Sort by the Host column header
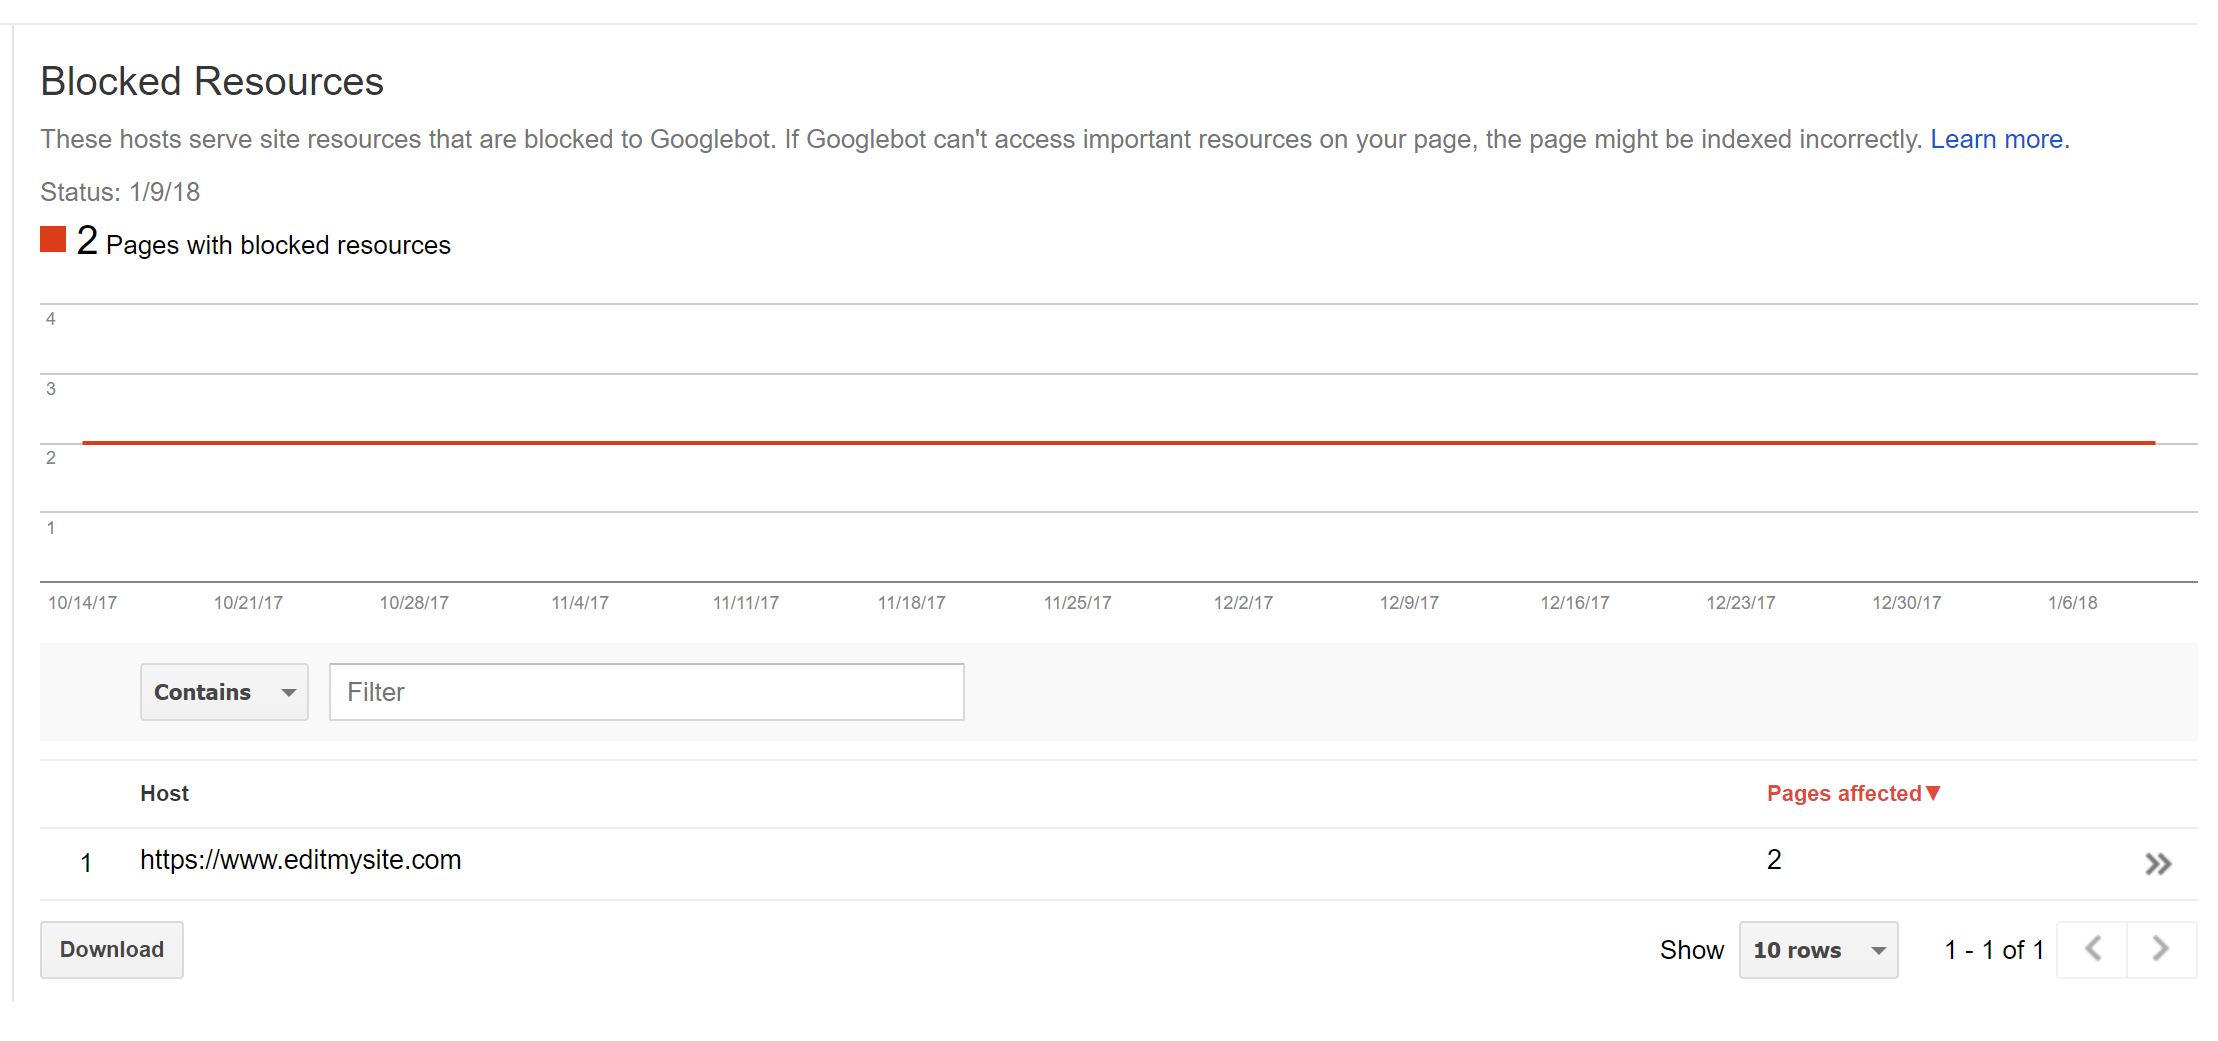This screenshot has height=1041, width=2218. (x=164, y=793)
